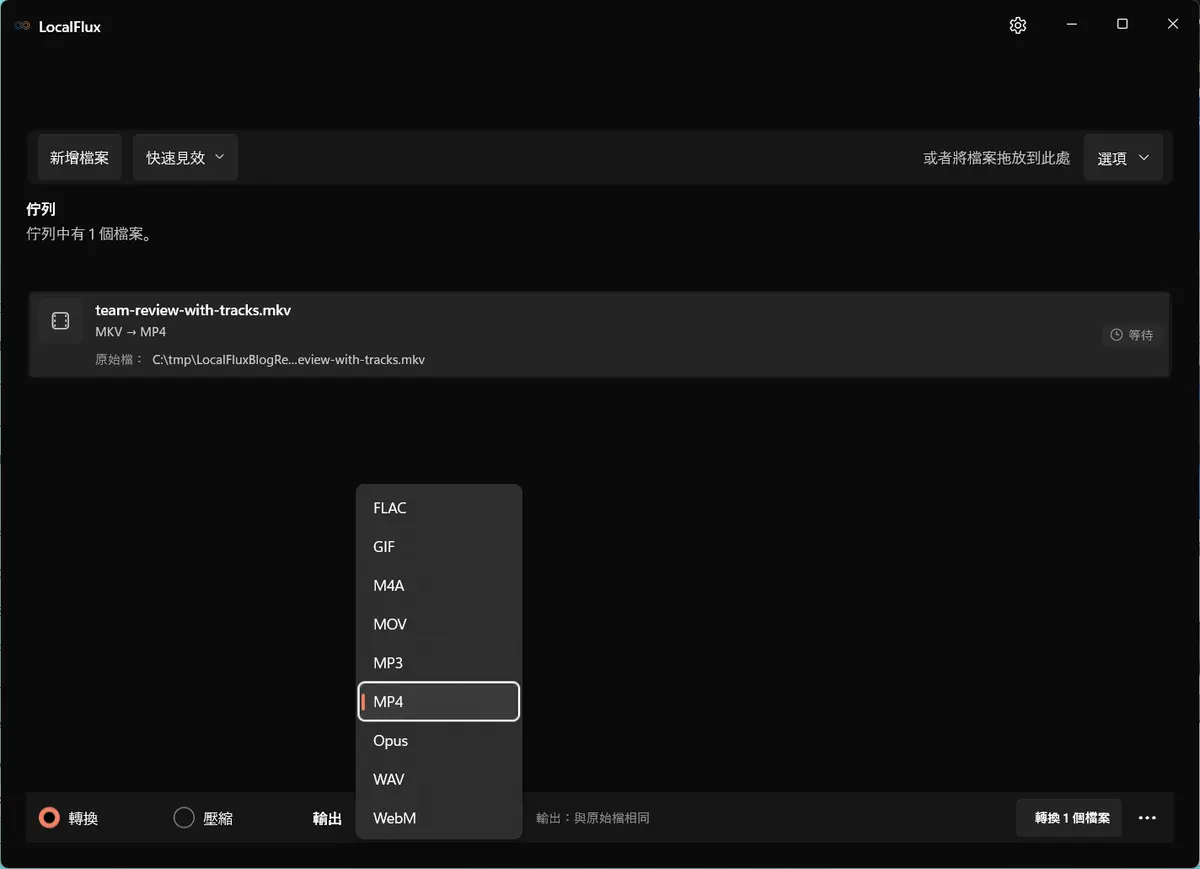Open settings via the gear icon
The width and height of the screenshot is (1200, 869).
[1018, 25]
